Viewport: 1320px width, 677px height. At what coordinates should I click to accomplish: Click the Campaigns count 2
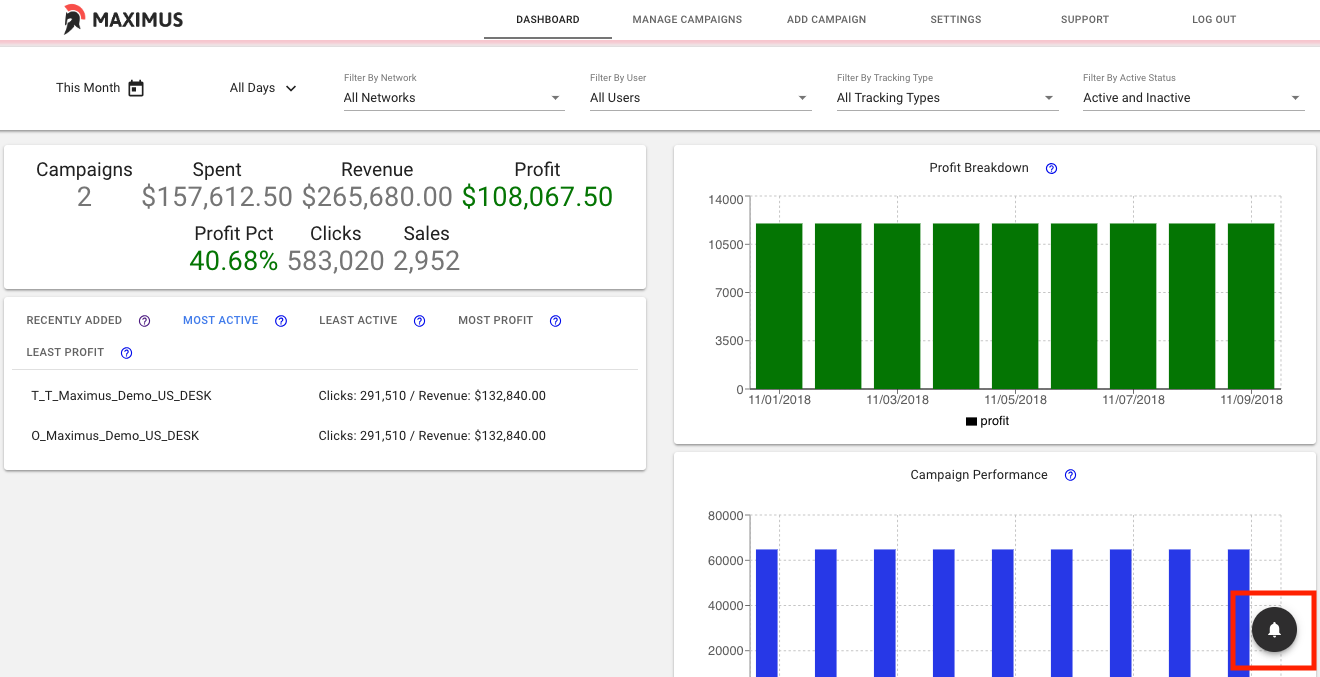[x=84, y=197]
